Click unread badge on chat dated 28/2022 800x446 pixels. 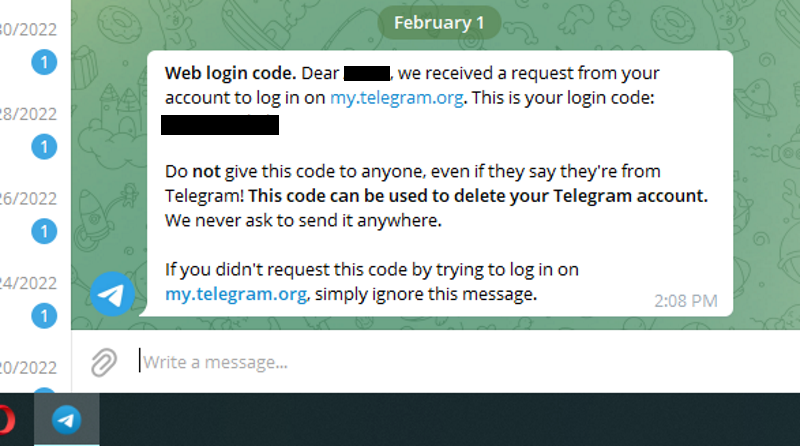coord(43,148)
